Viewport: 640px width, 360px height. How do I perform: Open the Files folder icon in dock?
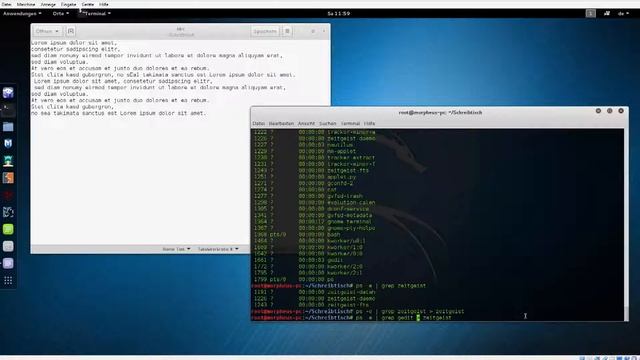(x=8, y=127)
